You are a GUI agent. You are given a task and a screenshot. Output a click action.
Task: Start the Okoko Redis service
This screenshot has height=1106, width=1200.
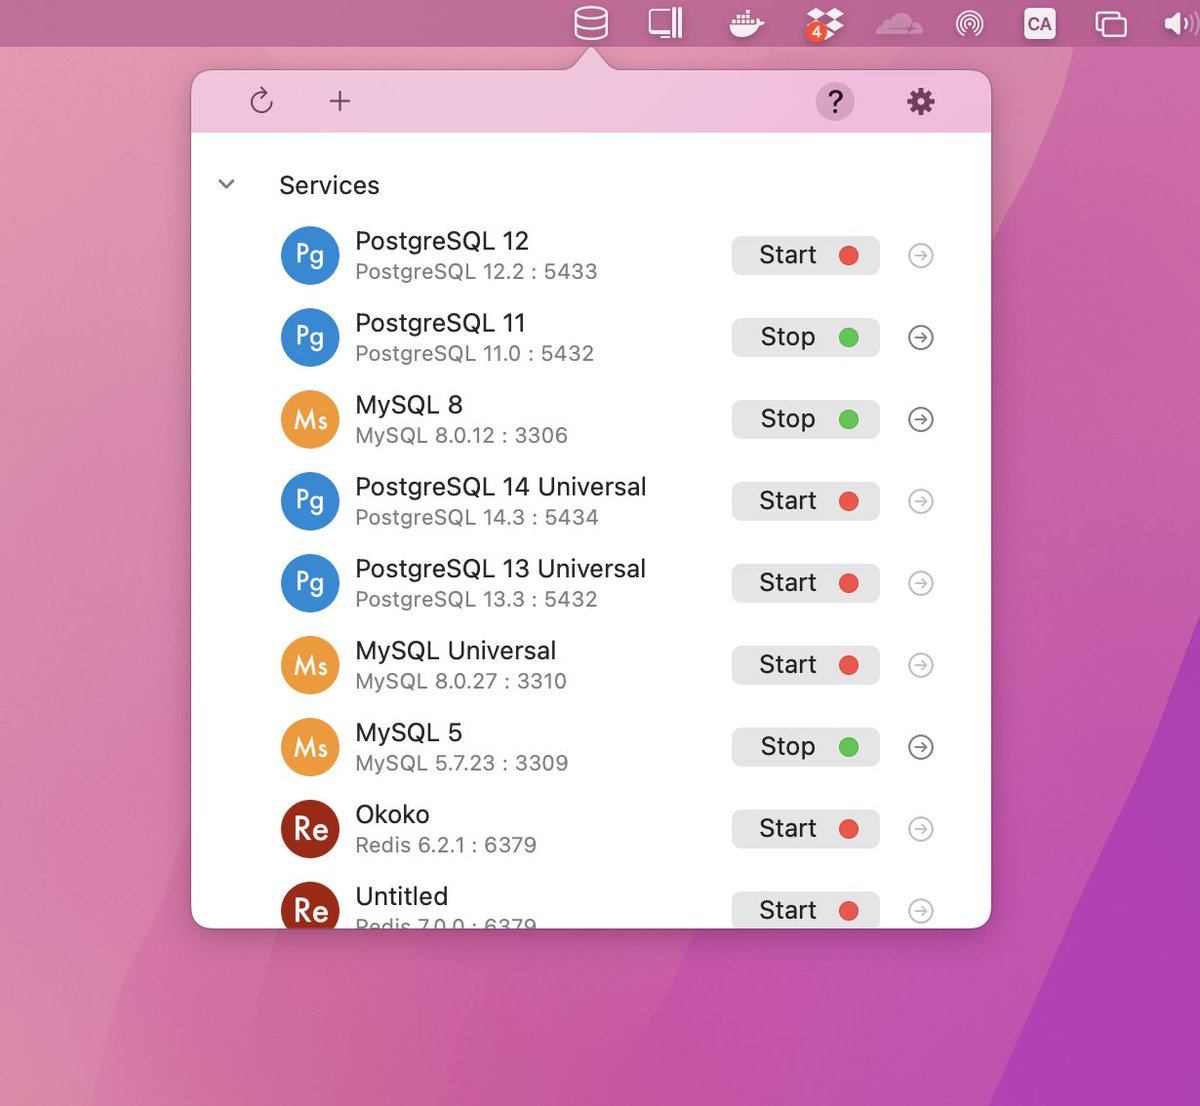(x=805, y=829)
